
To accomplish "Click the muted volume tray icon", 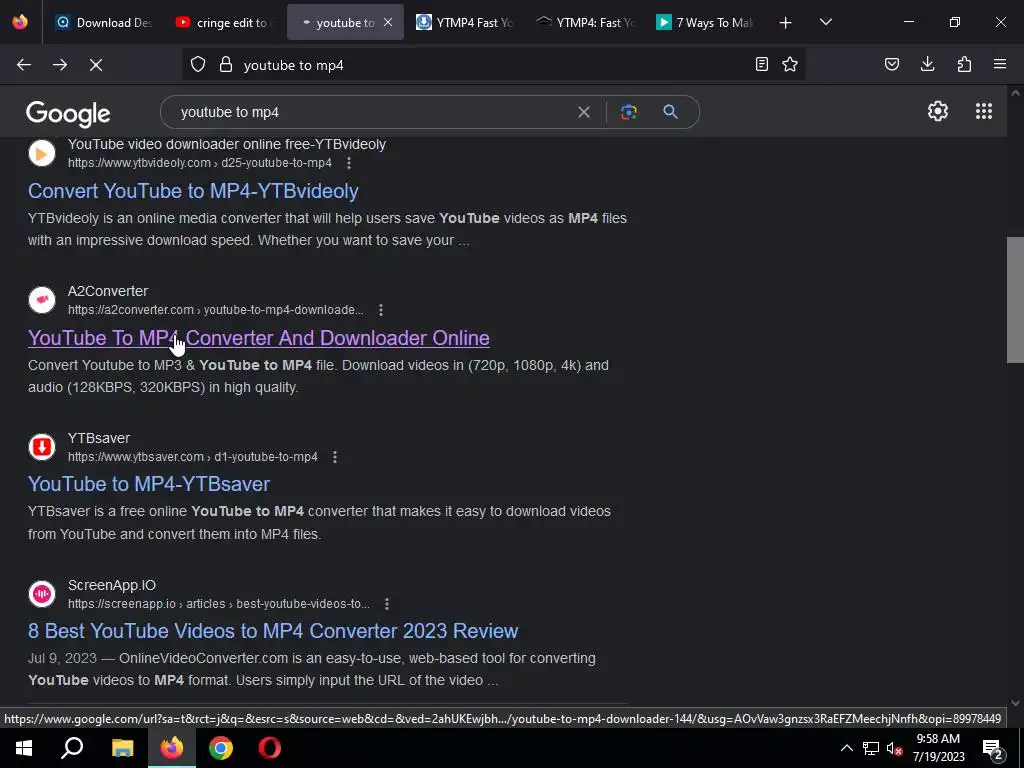I will 894,748.
